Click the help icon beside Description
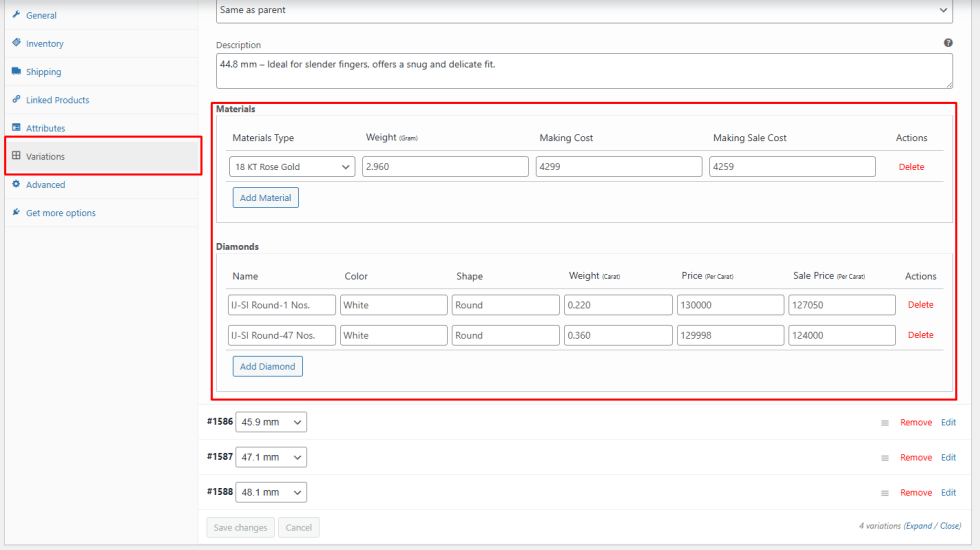The width and height of the screenshot is (980, 550). coord(947,43)
